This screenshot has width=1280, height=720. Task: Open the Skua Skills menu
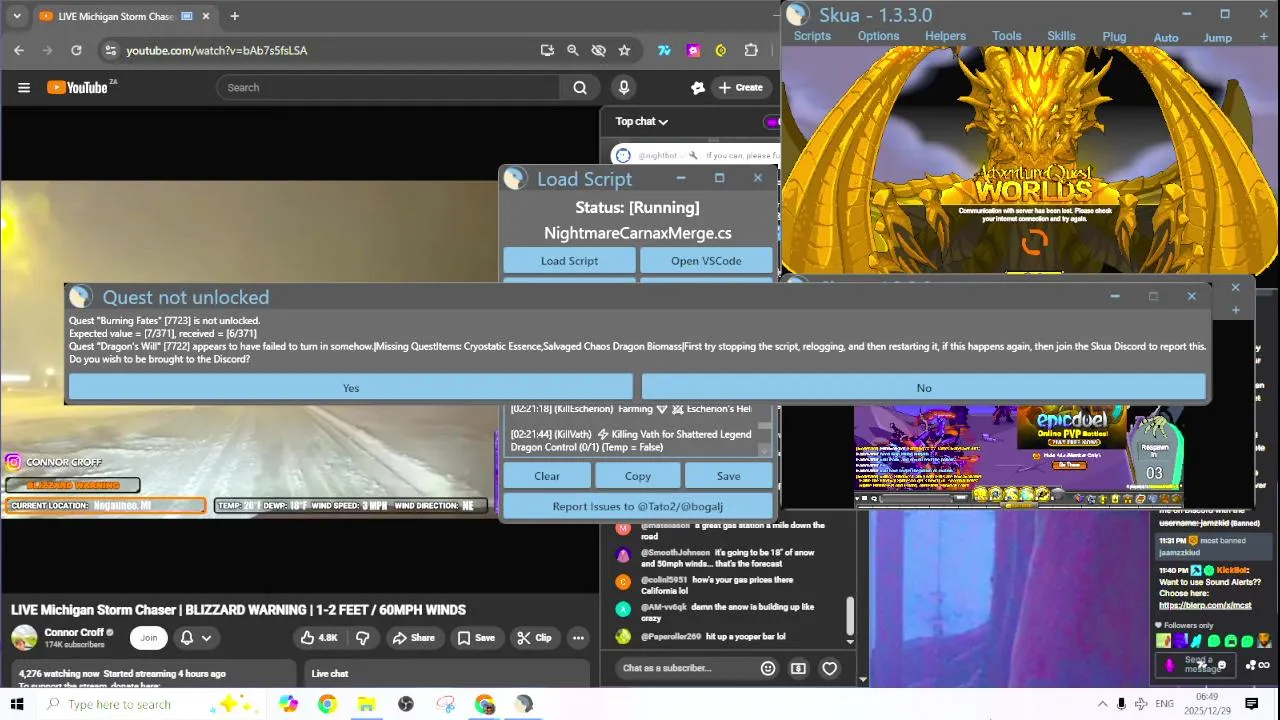[1061, 36]
